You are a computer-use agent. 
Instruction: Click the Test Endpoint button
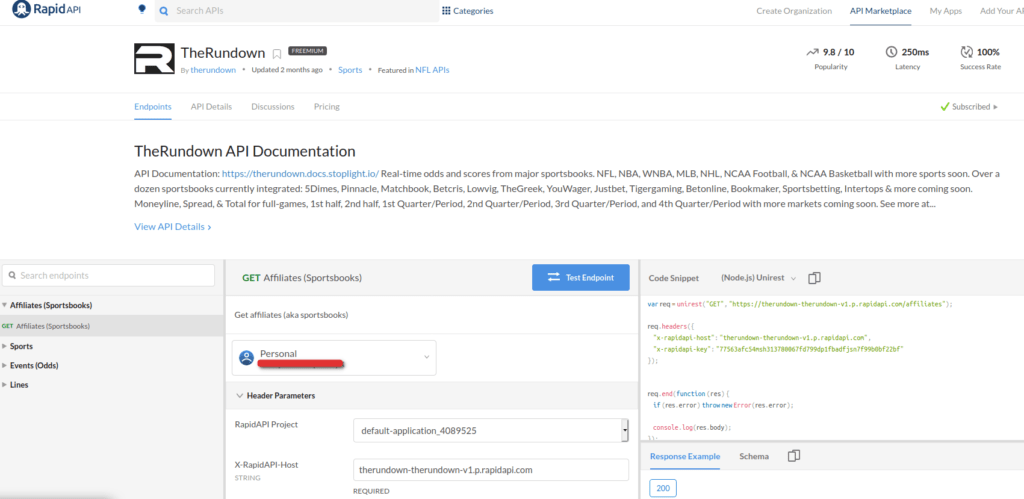(x=581, y=277)
